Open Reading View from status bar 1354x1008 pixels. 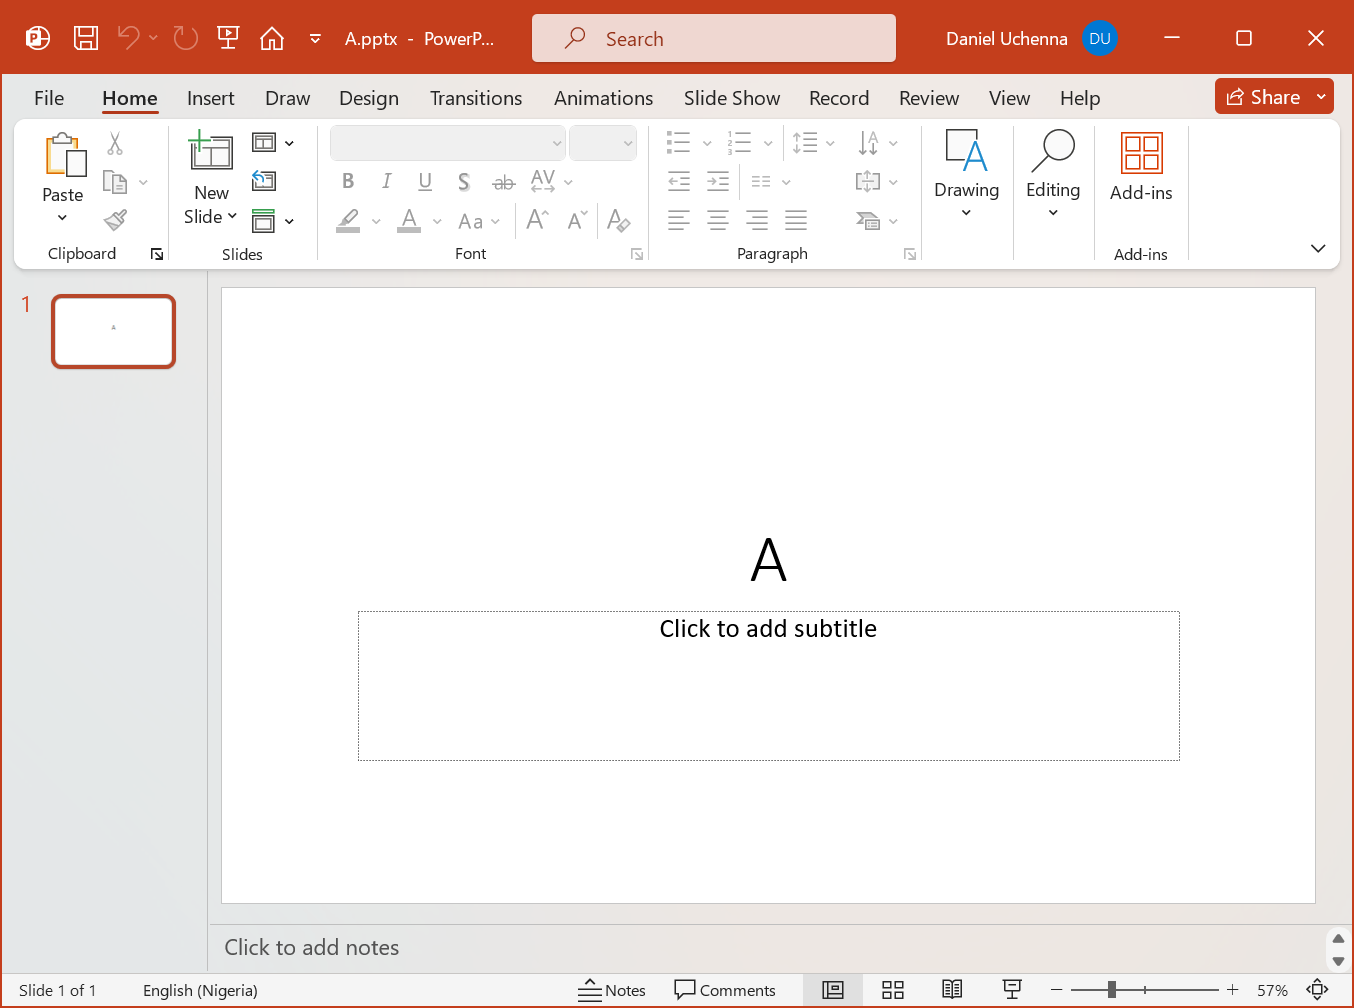click(x=952, y=990)
